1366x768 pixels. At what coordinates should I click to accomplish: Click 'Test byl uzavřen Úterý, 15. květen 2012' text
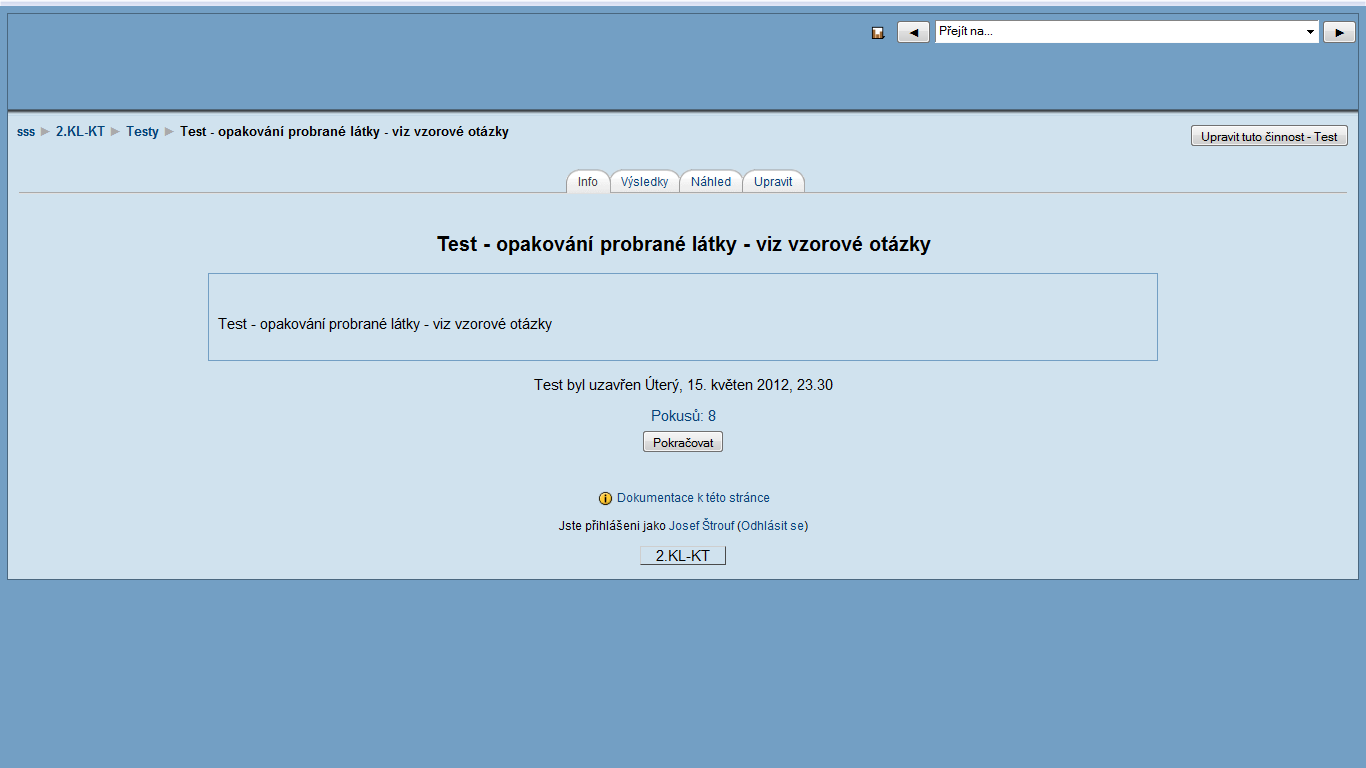683,385
